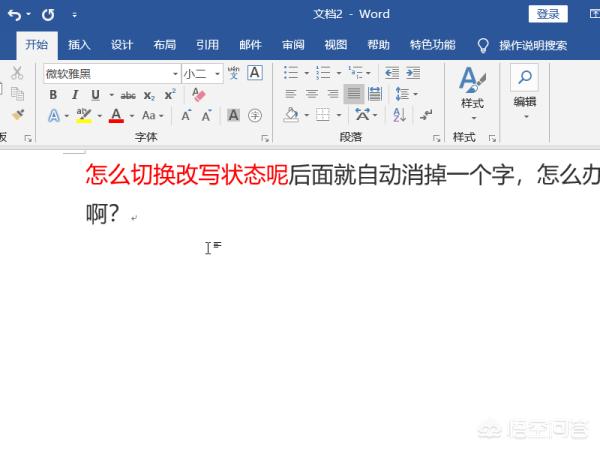Click the 登录 sign-in button
Screen dimensions: 600x450
pos(547,14)
